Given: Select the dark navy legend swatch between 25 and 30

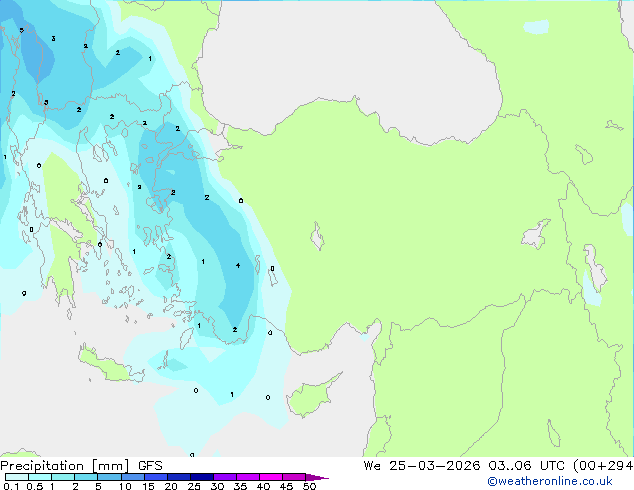Looking at the screenshot, I should tap(201, 477).
